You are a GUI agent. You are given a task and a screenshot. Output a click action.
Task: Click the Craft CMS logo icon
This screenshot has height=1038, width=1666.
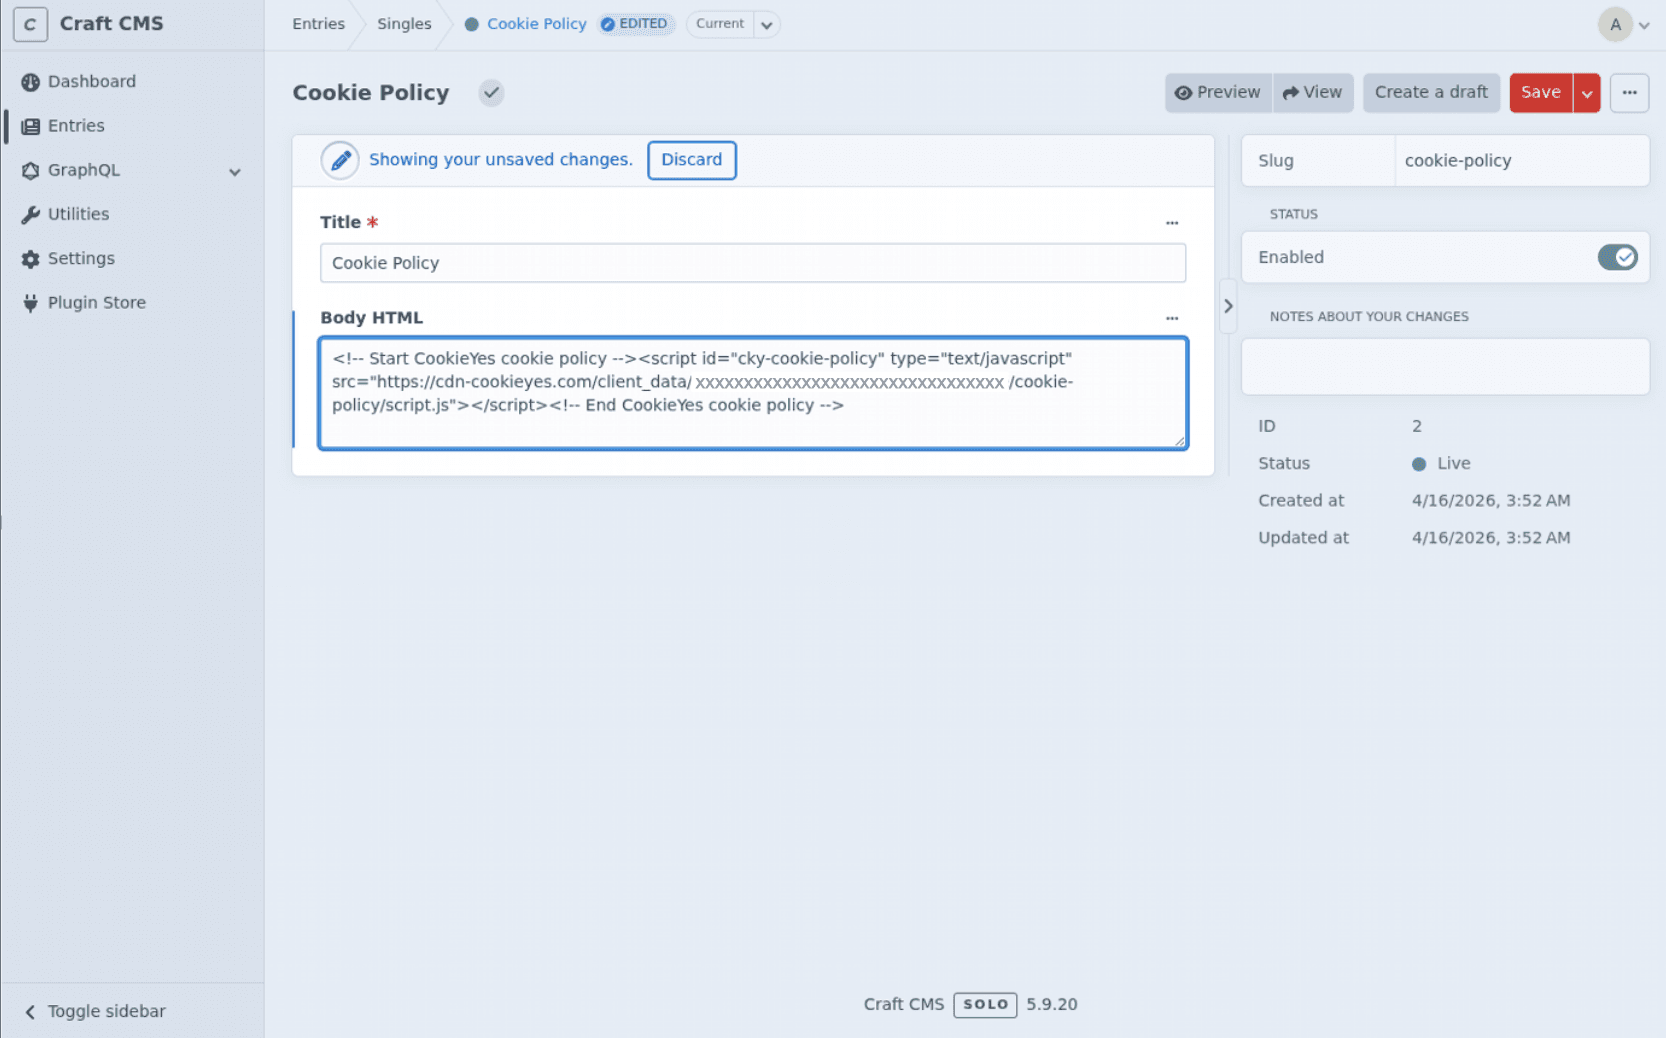tap(30, 24)
